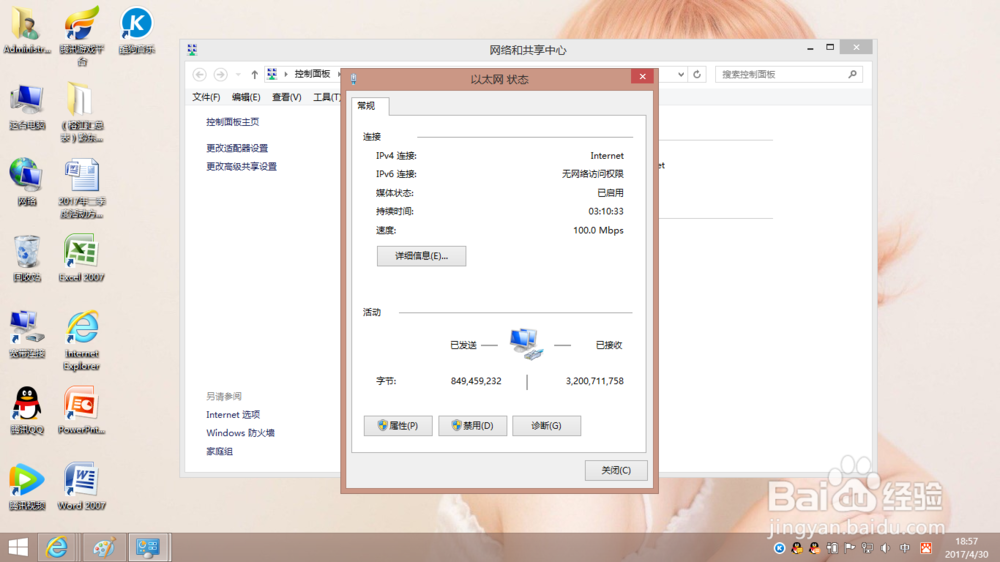The height and width of the screenshot is (562, 1000).
Task: Click the 中 input method indicator
Action: (x=904, y=548)
